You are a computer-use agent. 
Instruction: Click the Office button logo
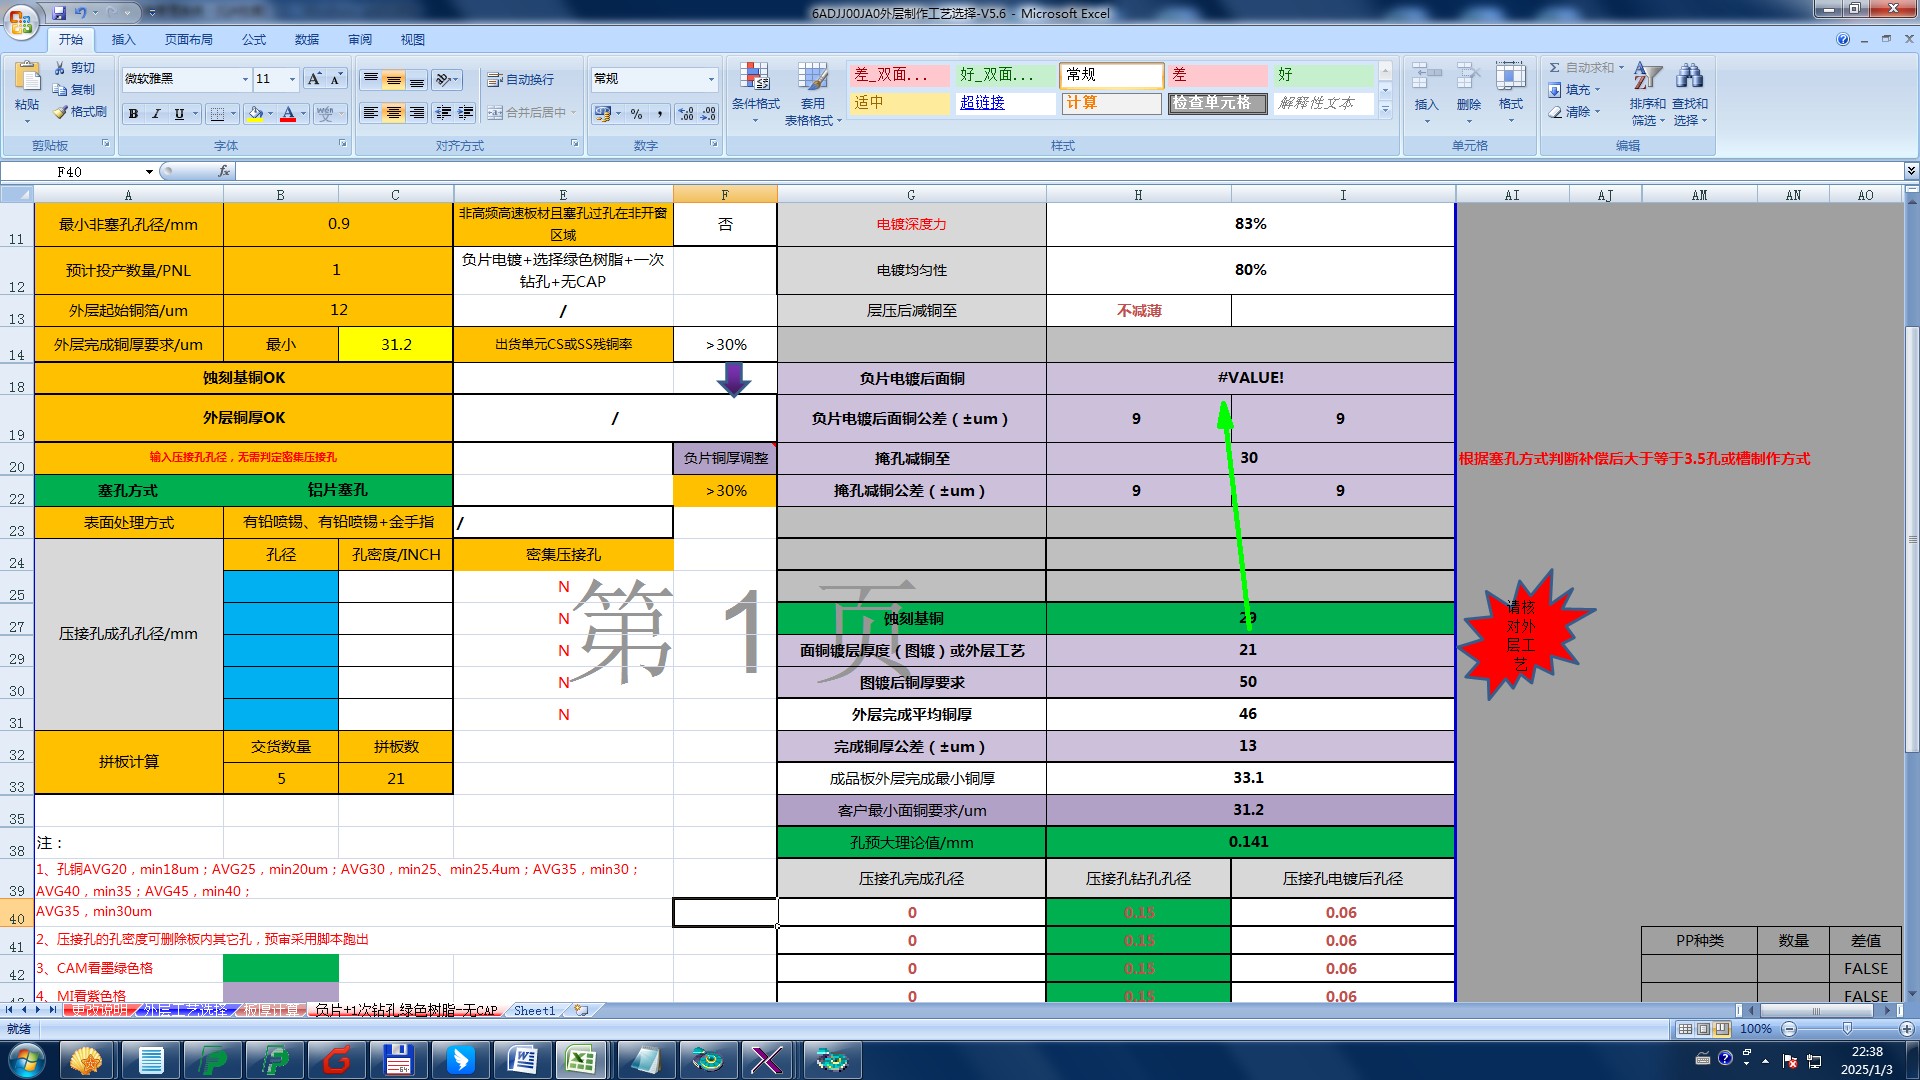coord(22,20)
